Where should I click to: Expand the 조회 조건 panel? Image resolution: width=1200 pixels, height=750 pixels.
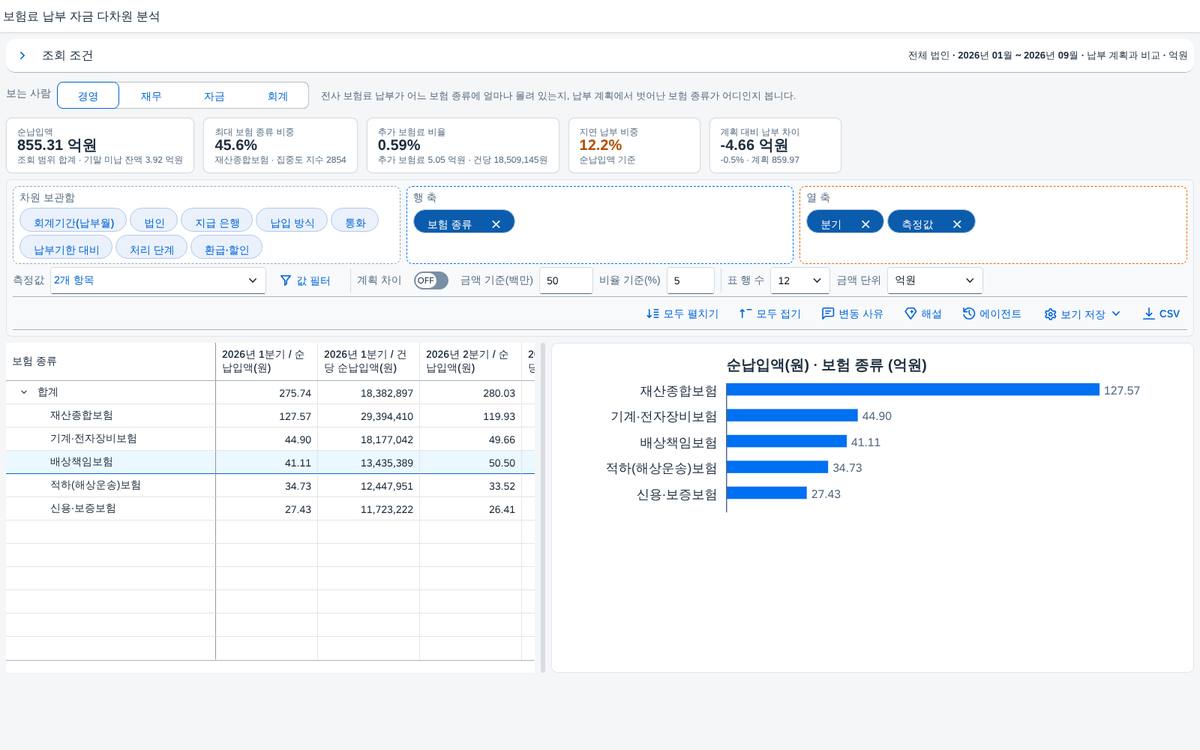pos(22,56)
